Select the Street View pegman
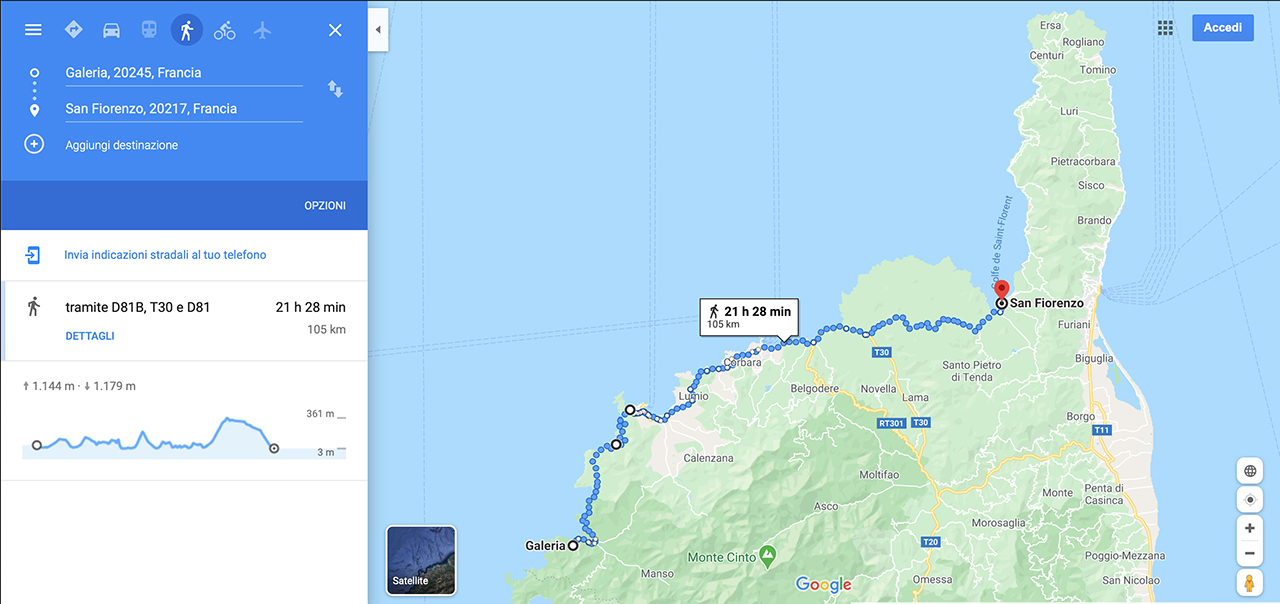1280x604 pixels. coord(1250,582)
